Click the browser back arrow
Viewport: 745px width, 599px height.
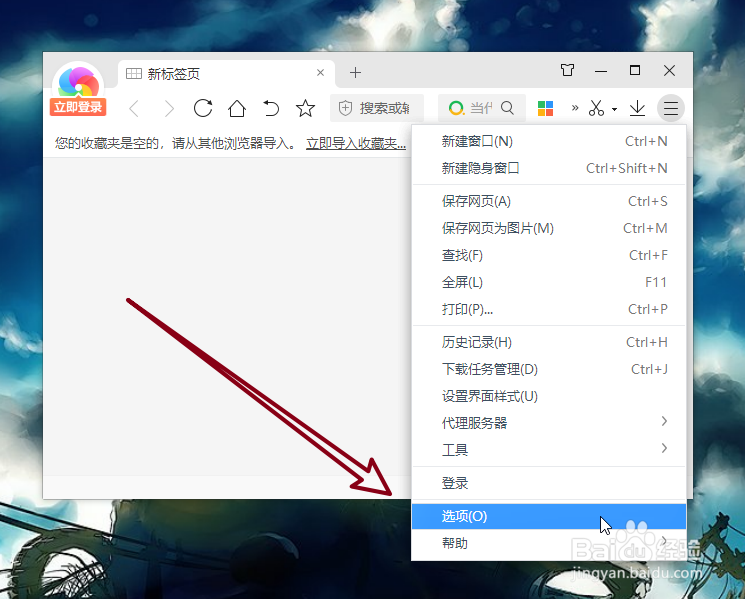pyautogui.click(x=134, y=109)
